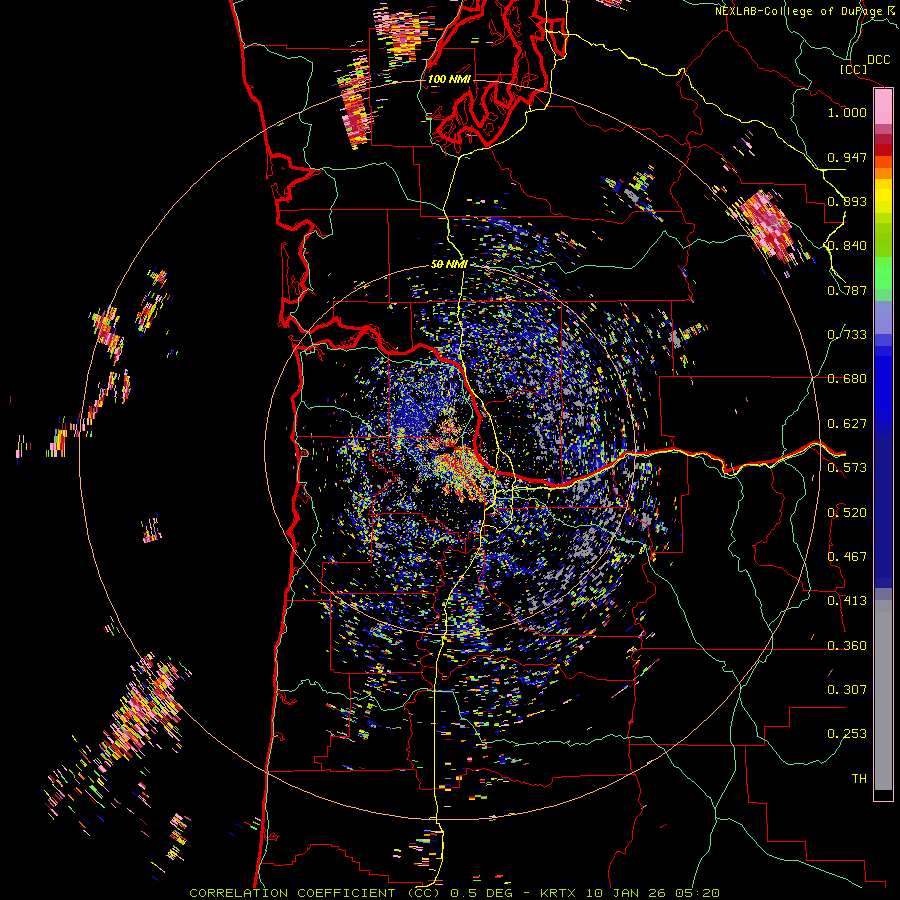This screenshot has width=900, height=900.
Task: Click the 100 NMI range ring label
Action: click(x=449, y=79)
